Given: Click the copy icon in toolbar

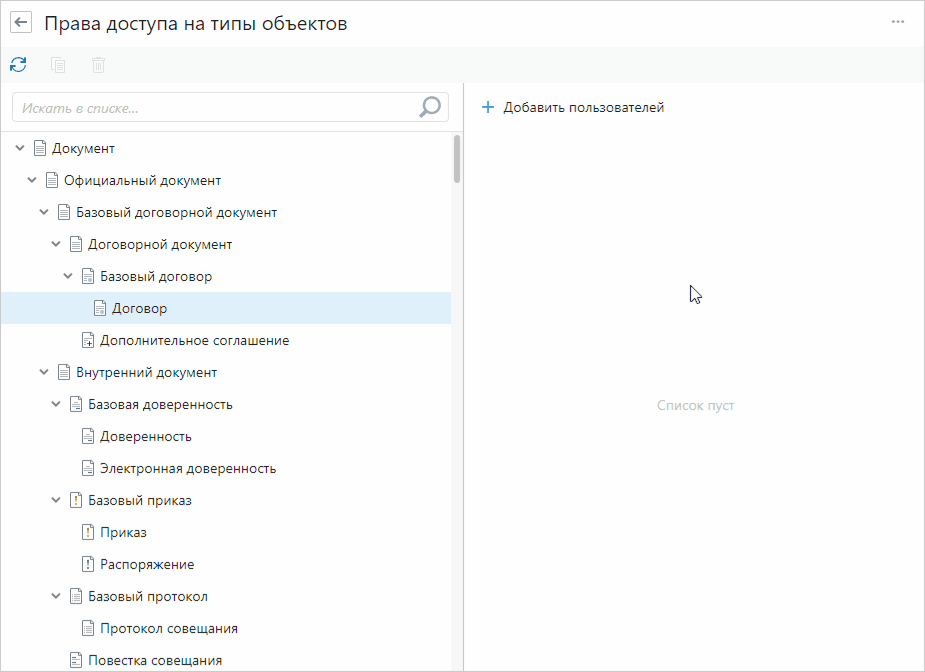Looking at the screenshot, I should [58, 65].
